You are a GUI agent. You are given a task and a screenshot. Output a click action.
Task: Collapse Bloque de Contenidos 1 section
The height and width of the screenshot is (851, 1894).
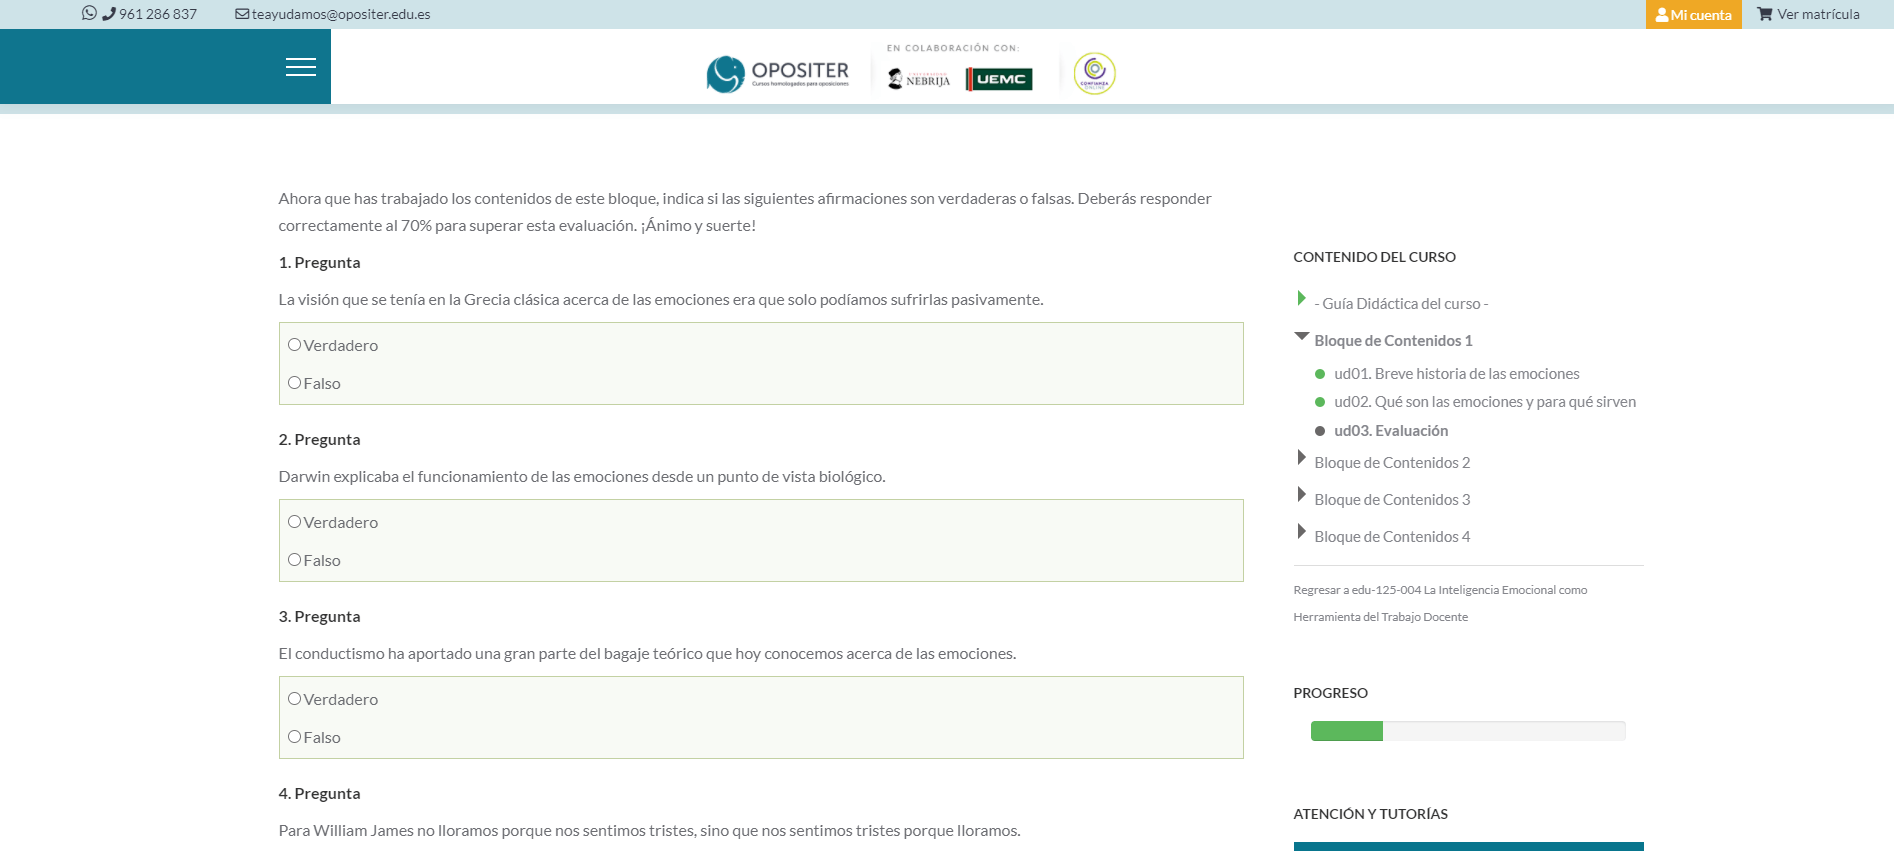(x=1301, y=338)
